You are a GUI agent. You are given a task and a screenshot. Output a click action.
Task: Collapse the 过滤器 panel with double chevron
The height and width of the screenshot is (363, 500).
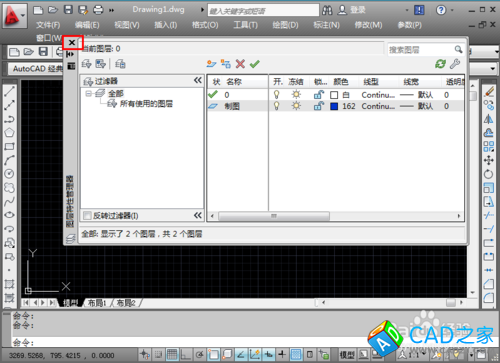(198, 80)
